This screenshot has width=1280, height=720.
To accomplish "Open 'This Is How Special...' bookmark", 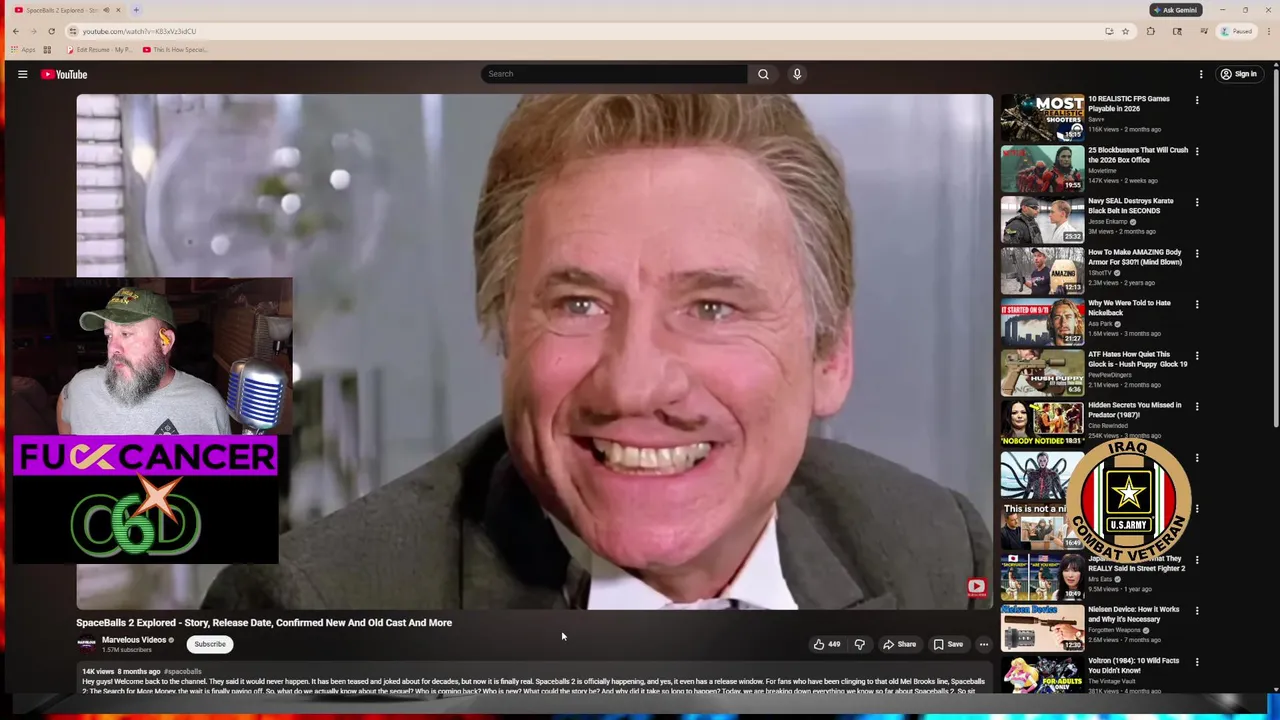I will [x=175, y=50].
